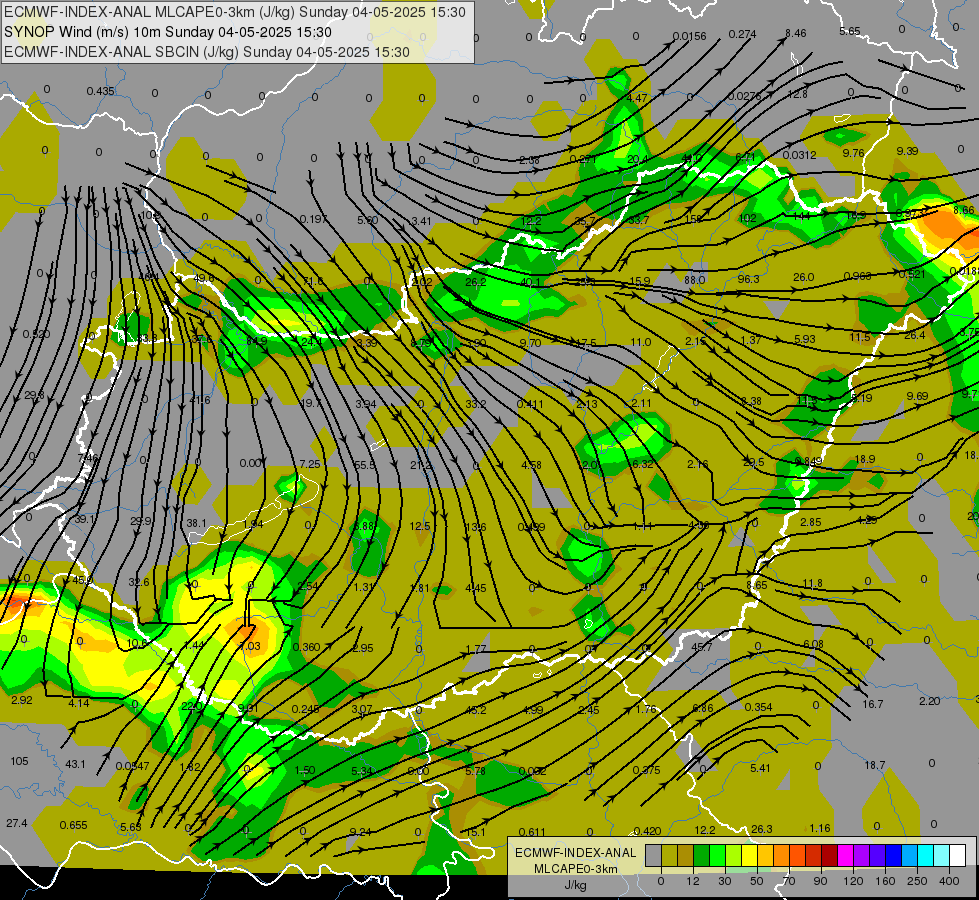Click the magenta legend swatch

(x=845, y=855)
